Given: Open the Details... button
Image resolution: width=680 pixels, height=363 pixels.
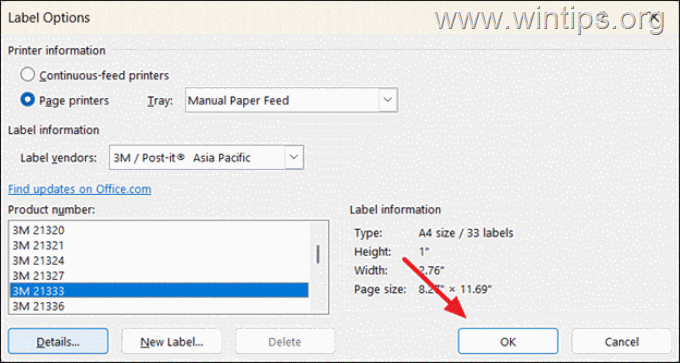Looking at the screenshot, I should pyautogui.click(x=58, y=341).
